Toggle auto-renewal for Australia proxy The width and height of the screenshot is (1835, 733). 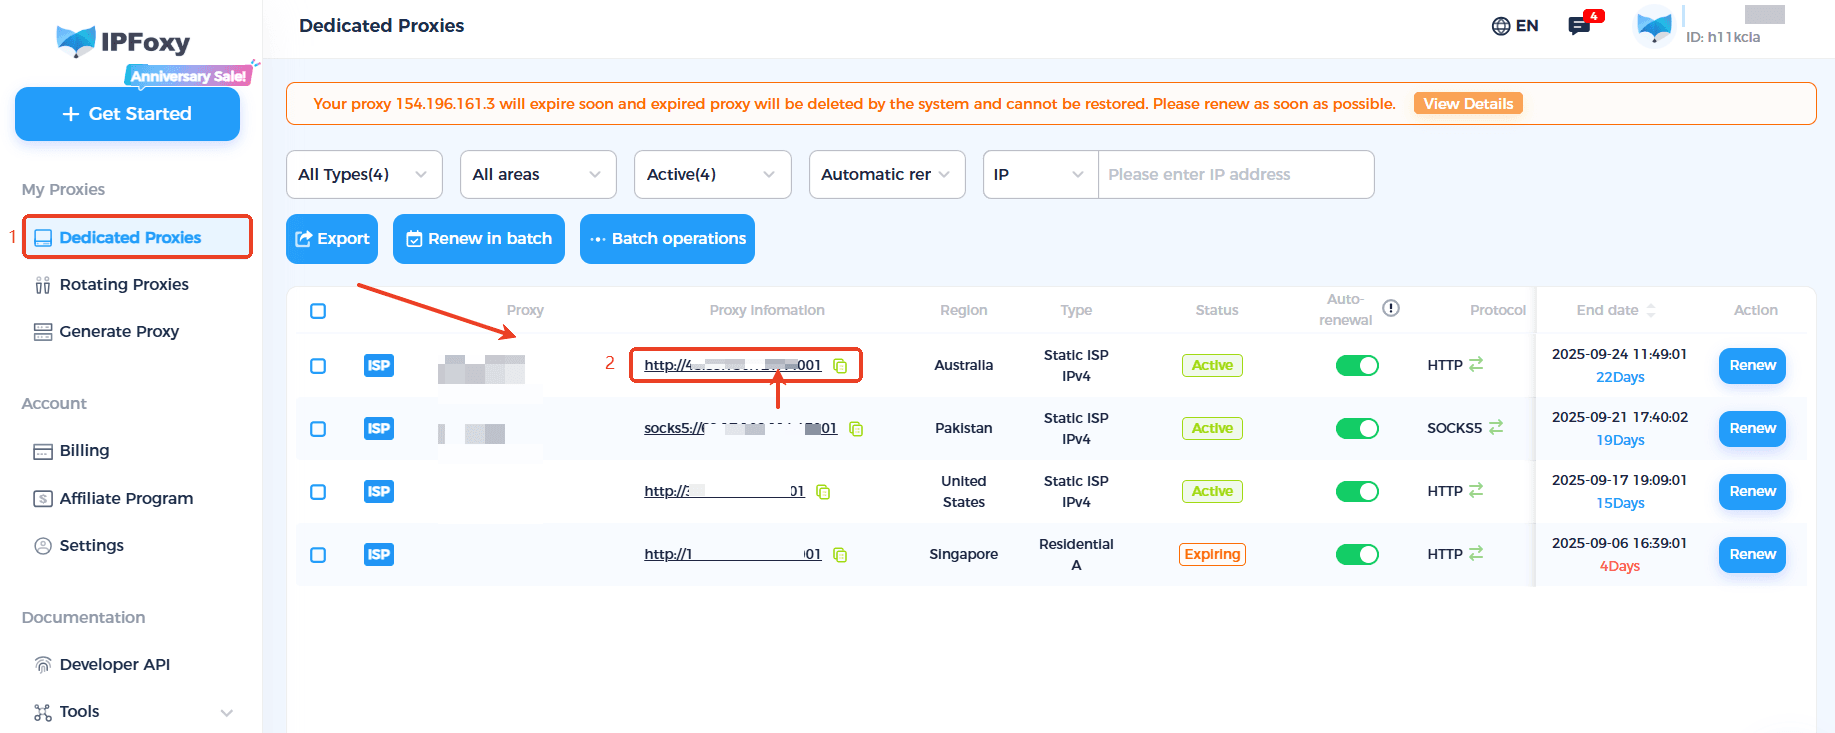(x=1357, y=366)
